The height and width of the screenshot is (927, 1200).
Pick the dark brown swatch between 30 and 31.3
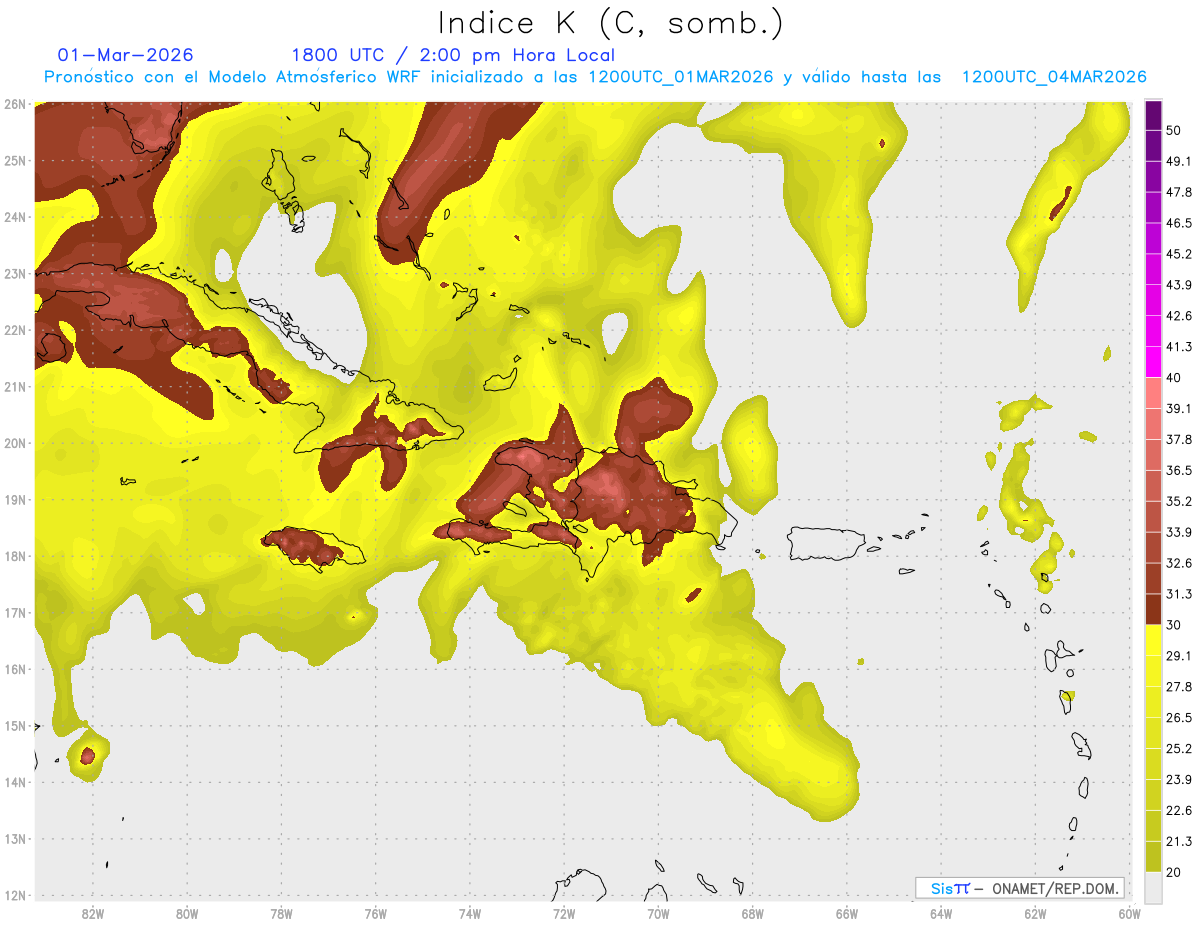[x=1153, y=609]
